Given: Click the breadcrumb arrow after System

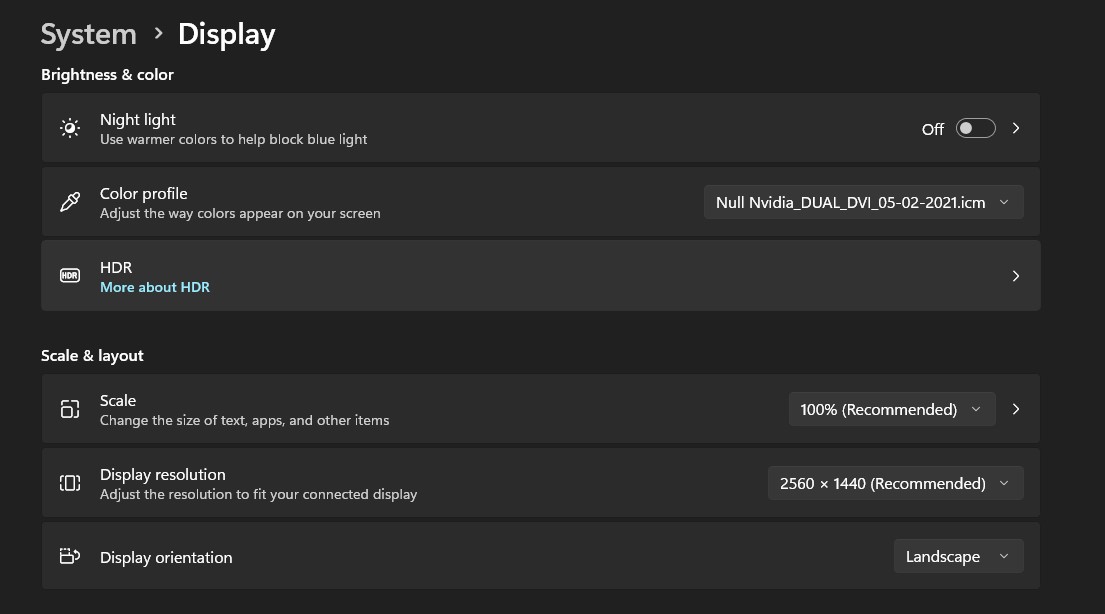Looking at the screenshot, I should pos(159,33).
